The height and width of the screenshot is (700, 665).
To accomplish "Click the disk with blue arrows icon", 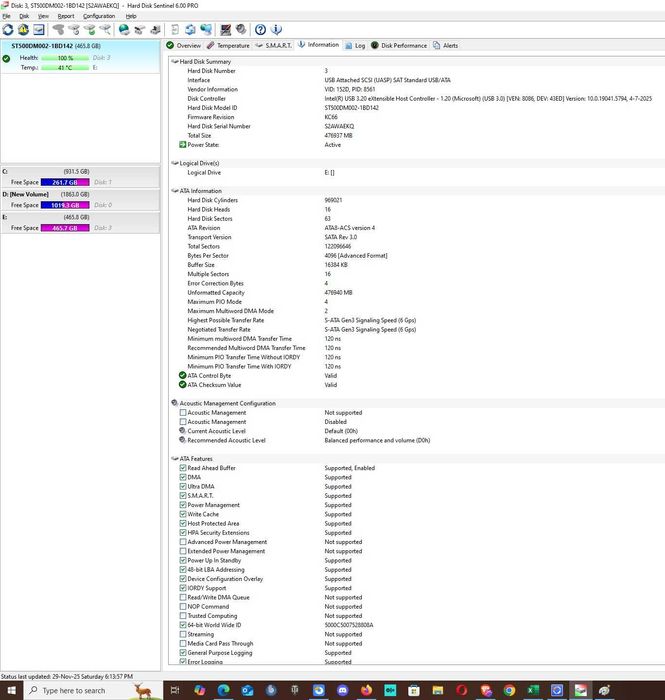I will (x=190, y=30).
